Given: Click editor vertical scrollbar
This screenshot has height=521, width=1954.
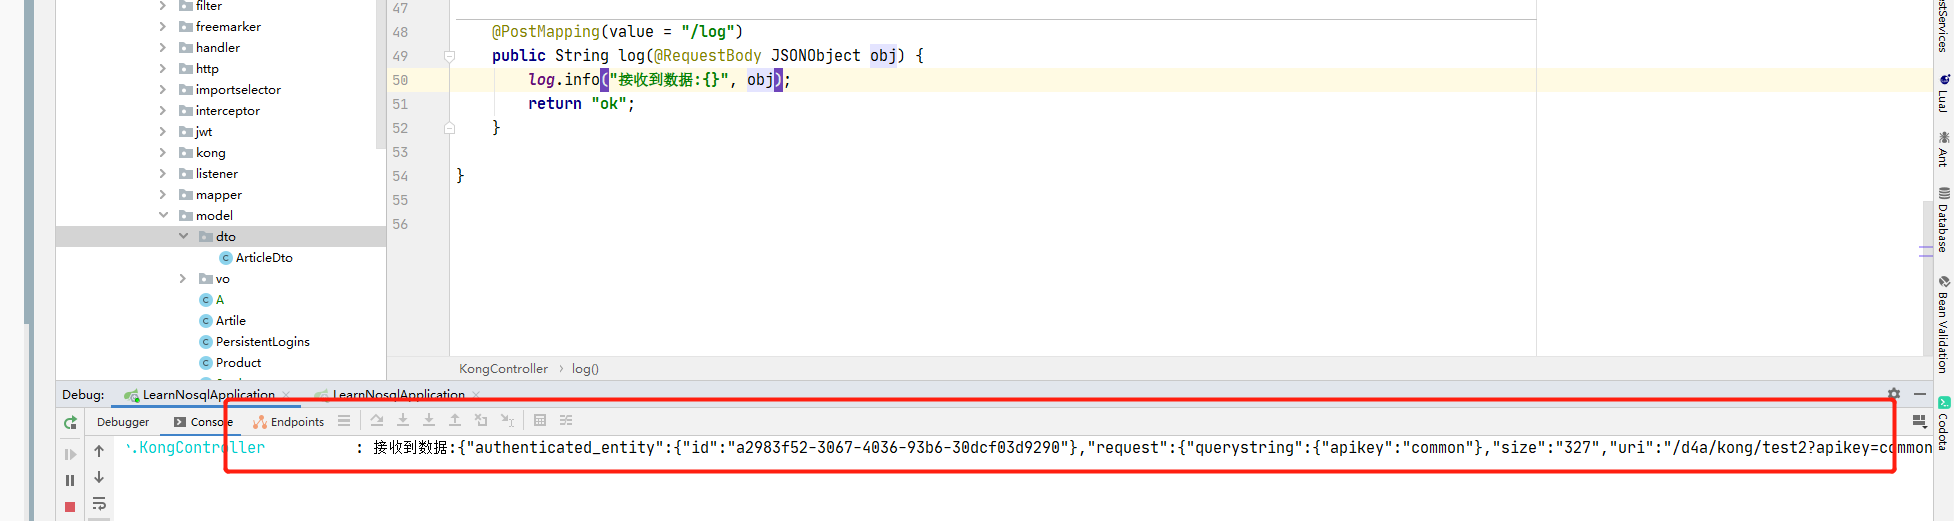Looking at the screenshot, I should 1927,278.
